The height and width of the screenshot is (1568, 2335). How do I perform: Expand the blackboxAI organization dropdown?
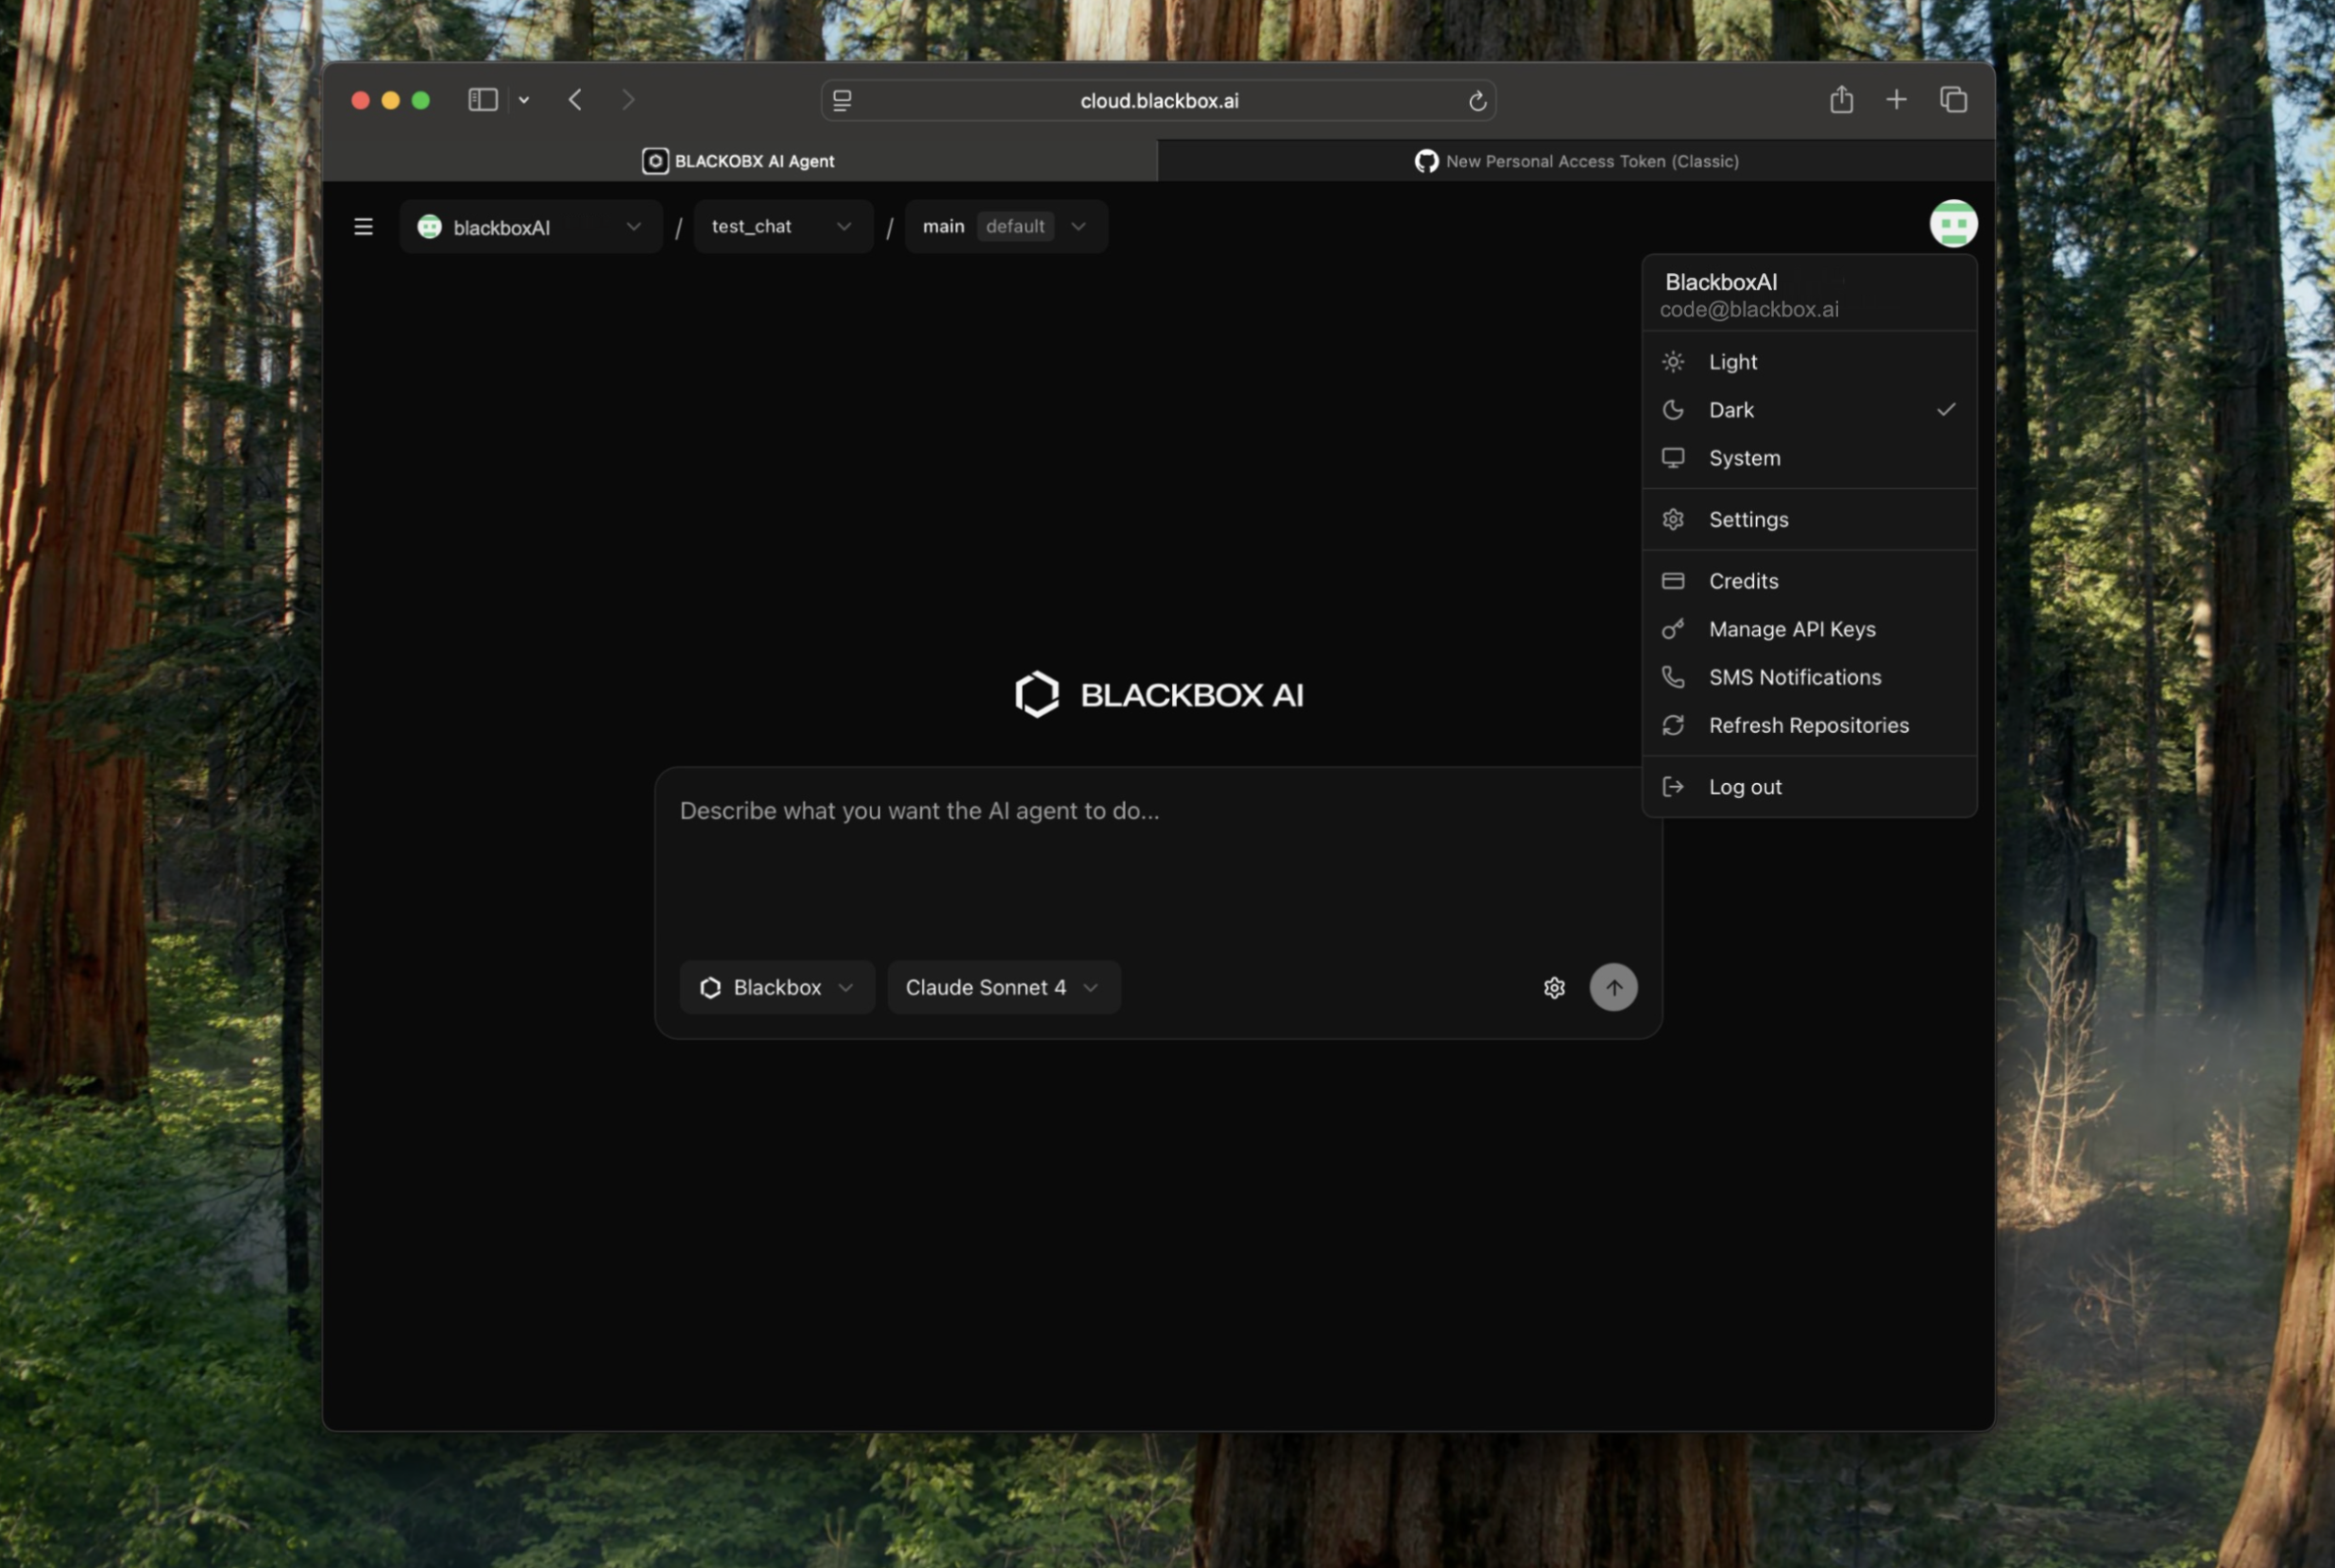point(530,227)
